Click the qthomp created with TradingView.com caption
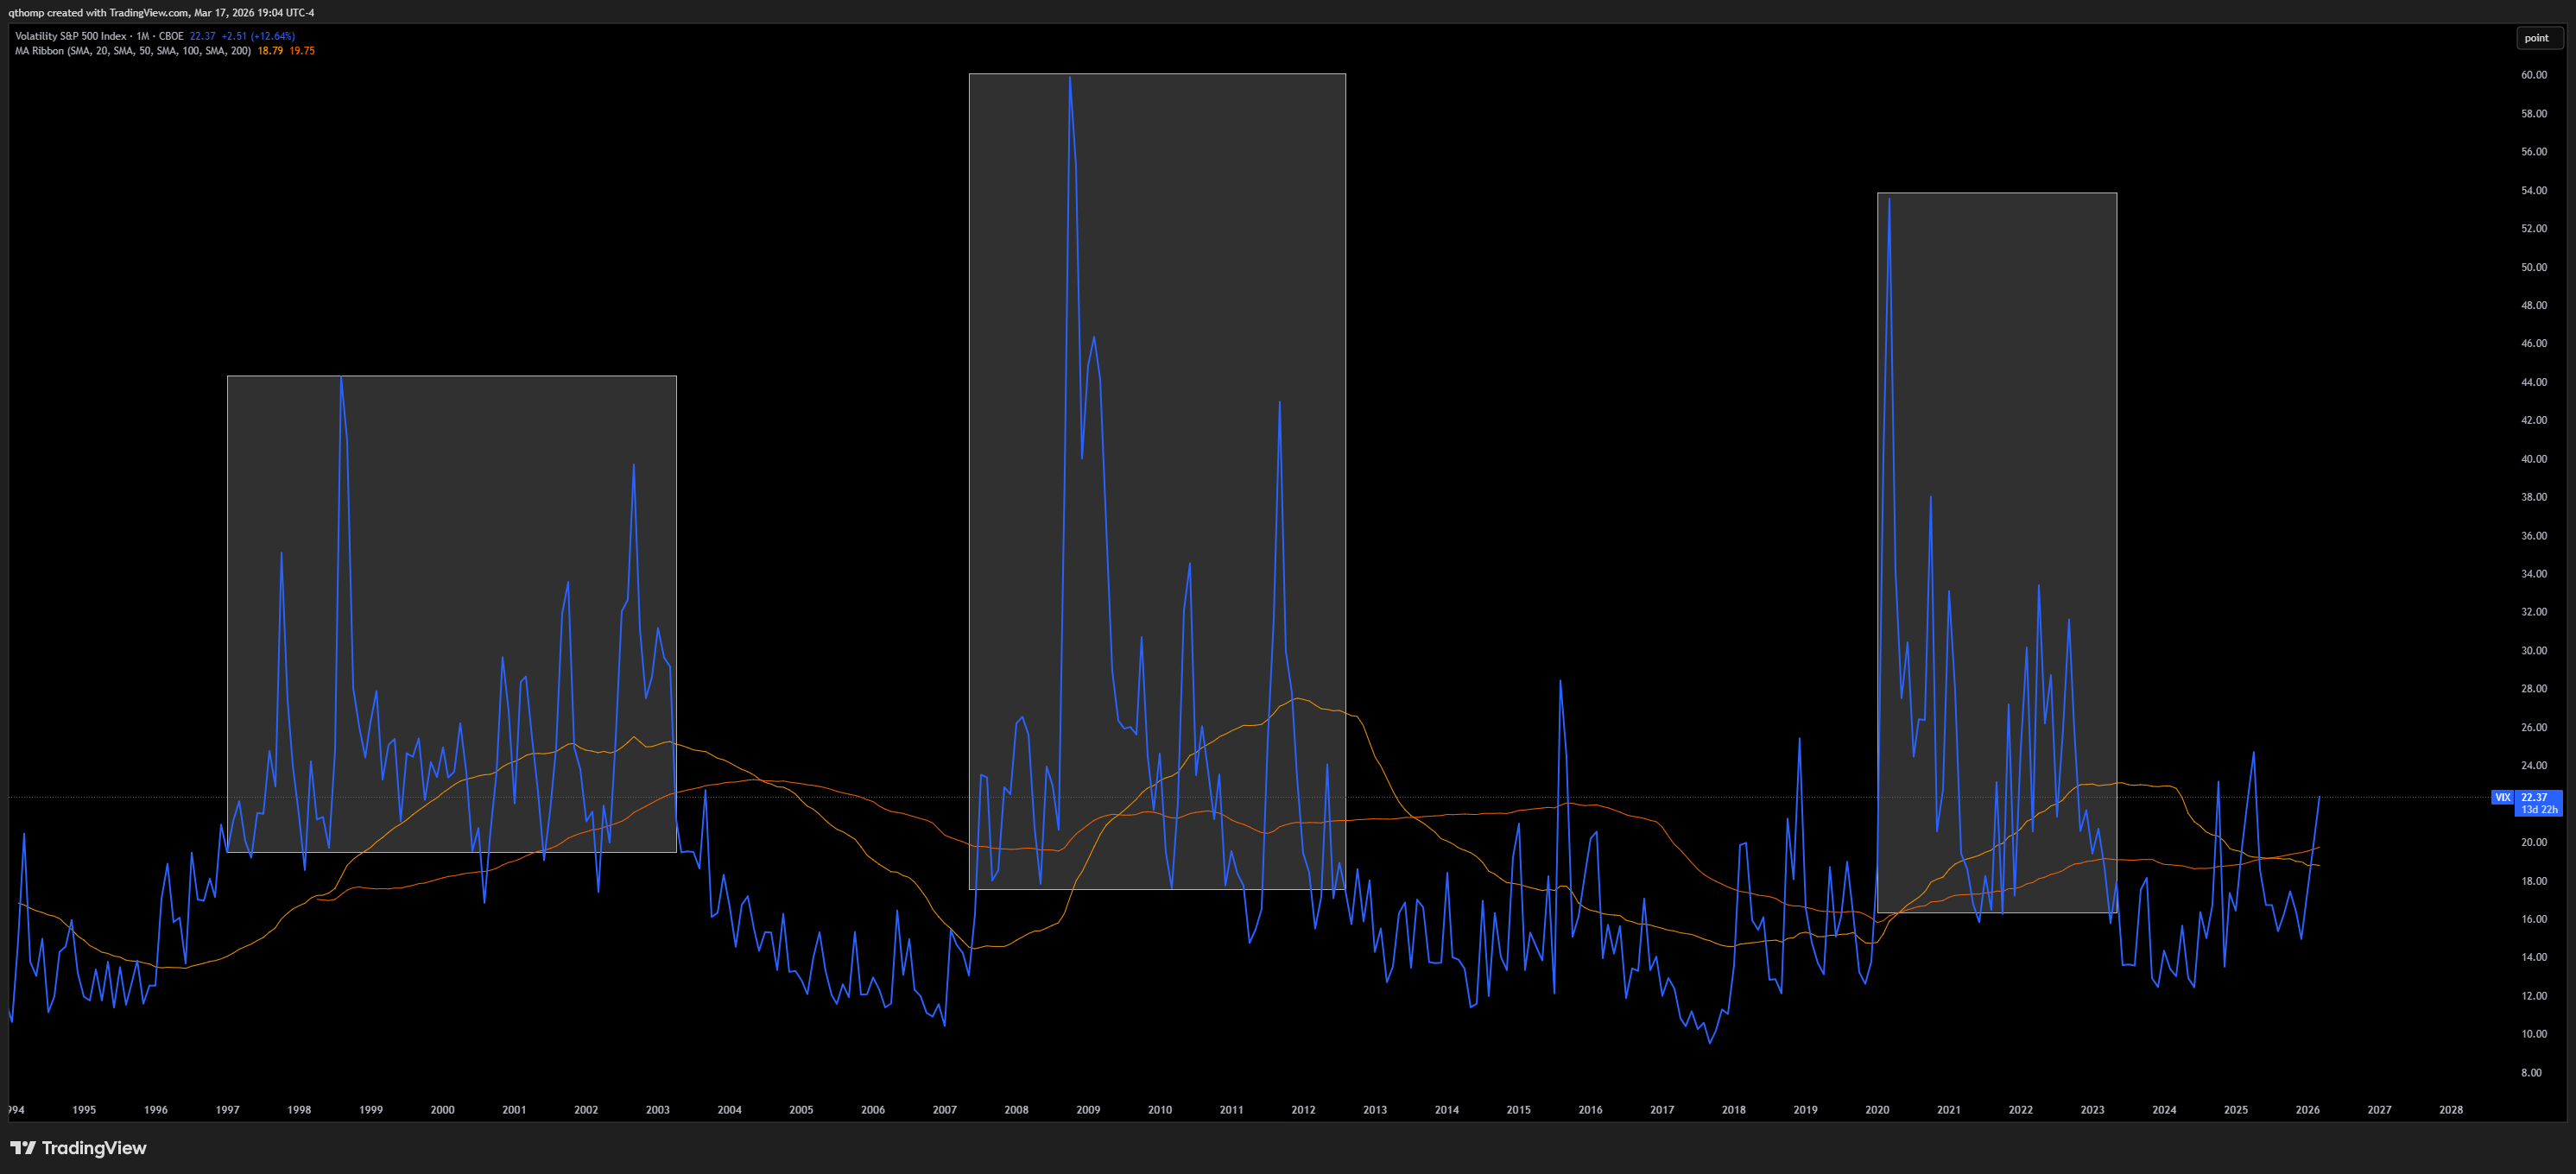Screen dimensions: 2576x1174 (162, 13)
